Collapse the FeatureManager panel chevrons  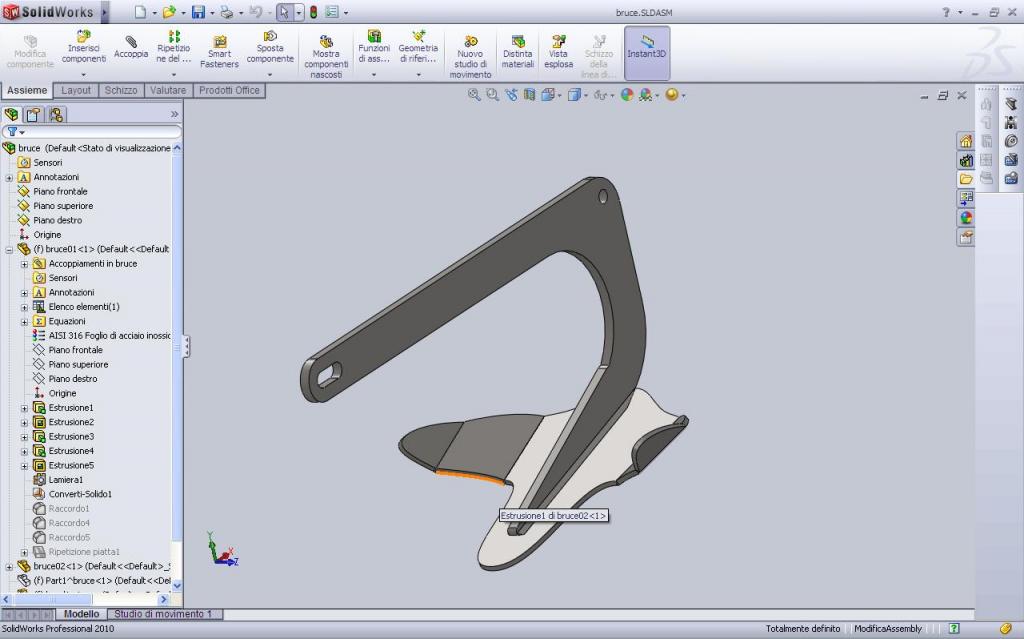tap(174, 114)
